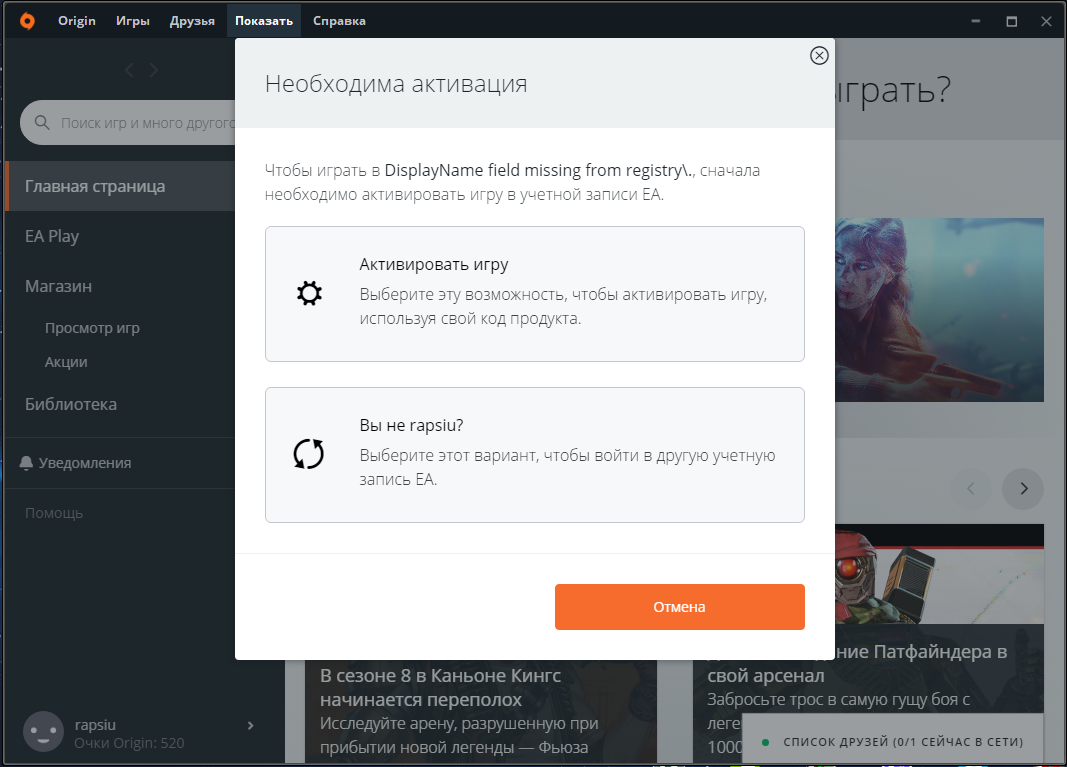1067x767 pixels.
Task: Maximize the Origin window
Action: coord(1012,21)
